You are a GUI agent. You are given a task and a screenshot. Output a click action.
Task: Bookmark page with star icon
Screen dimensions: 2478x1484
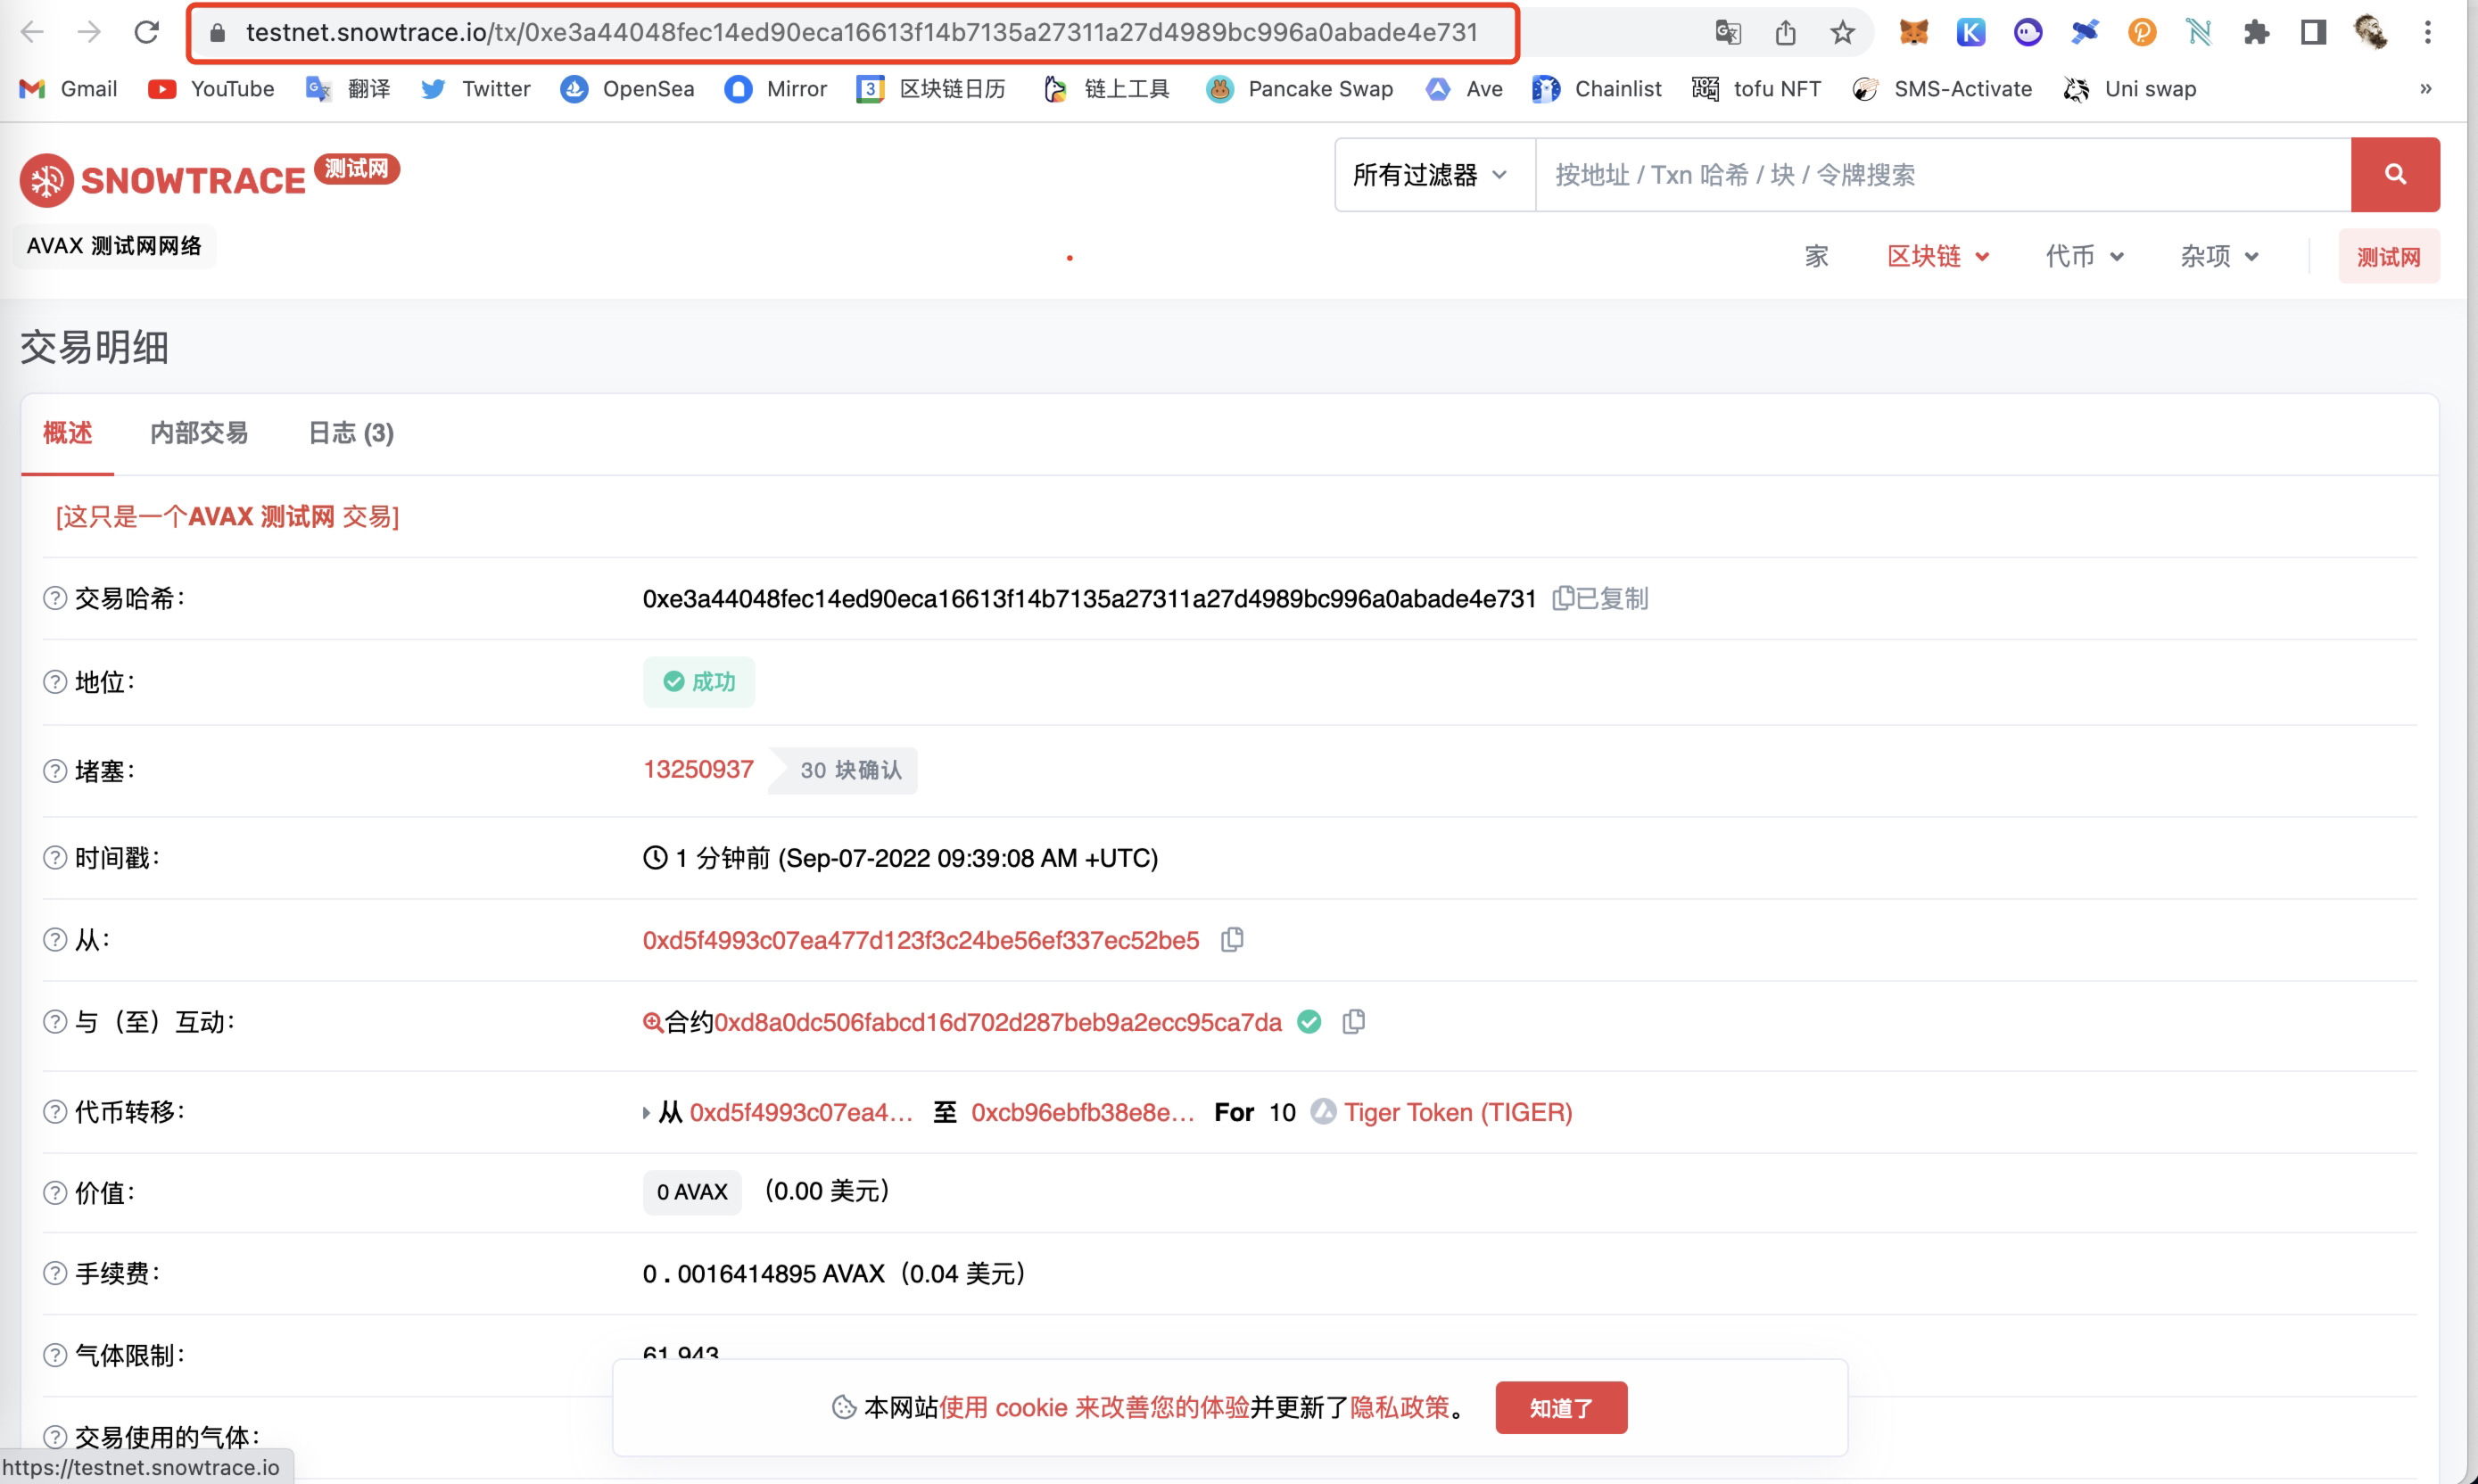[1842, 32]
